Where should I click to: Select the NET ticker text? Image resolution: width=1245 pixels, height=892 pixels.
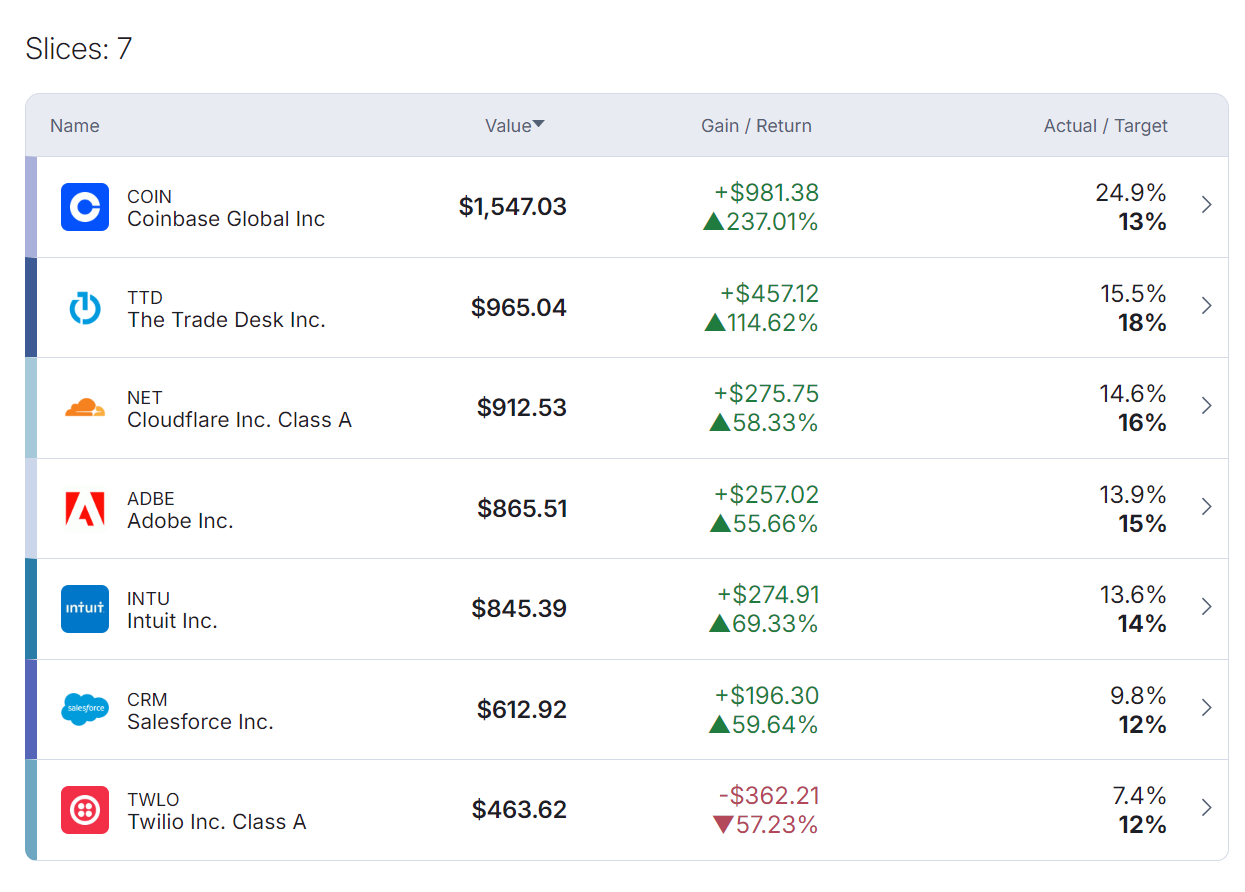[x=145, y=398]
